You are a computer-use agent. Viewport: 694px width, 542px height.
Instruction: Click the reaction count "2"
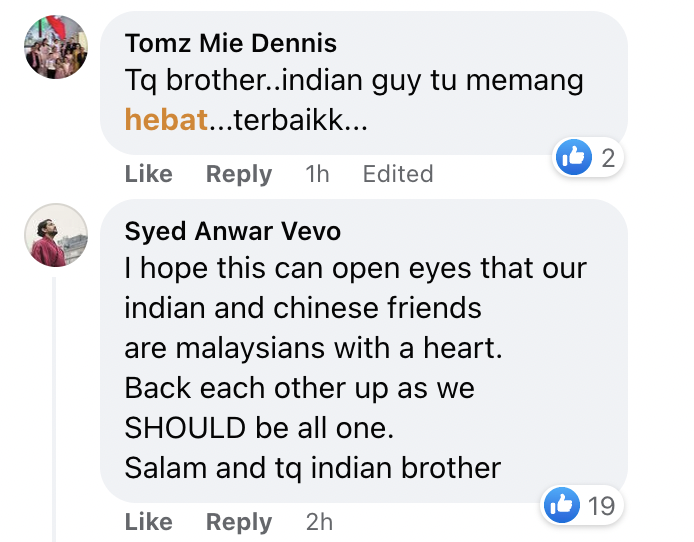(606, 156)
